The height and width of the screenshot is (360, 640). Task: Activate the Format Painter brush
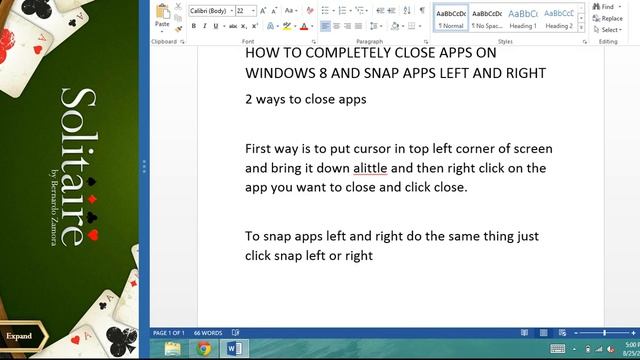point(178,29)
